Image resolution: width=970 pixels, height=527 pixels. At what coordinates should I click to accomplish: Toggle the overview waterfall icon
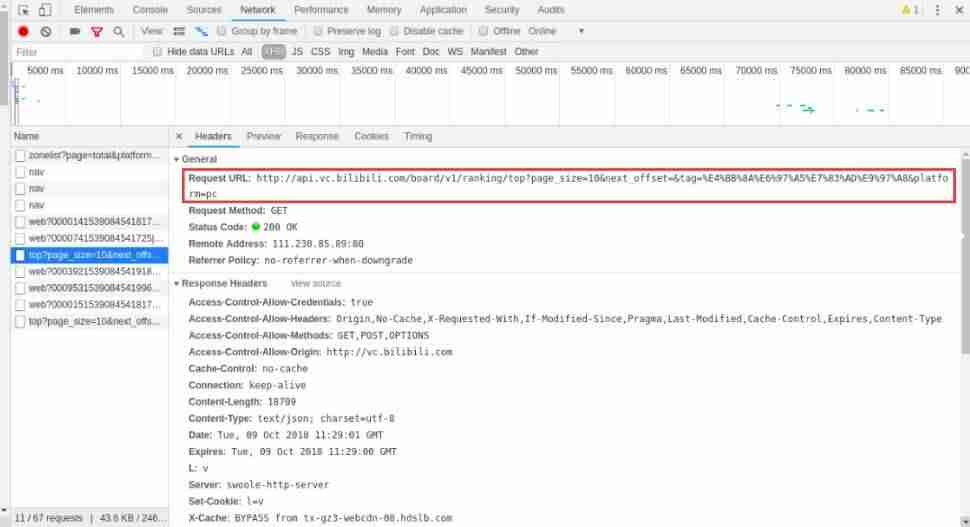(x=201, y=31)
